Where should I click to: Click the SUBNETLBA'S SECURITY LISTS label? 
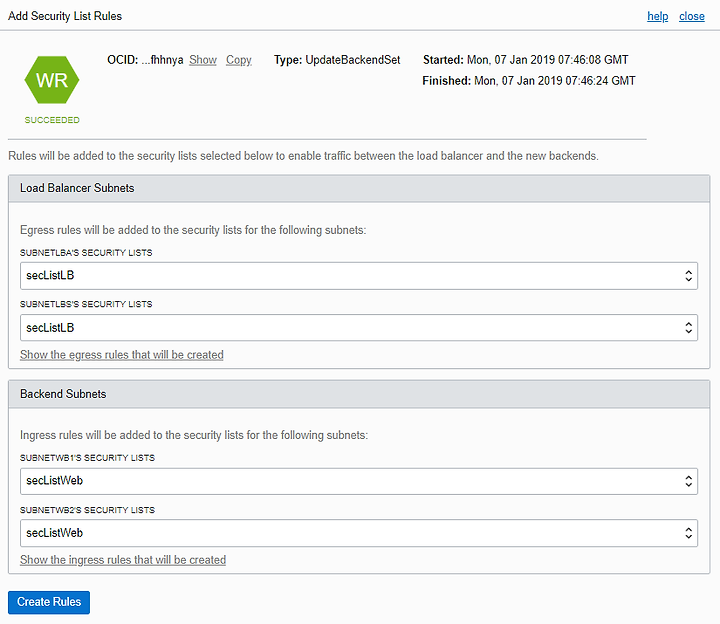click(x=86, y=253)
